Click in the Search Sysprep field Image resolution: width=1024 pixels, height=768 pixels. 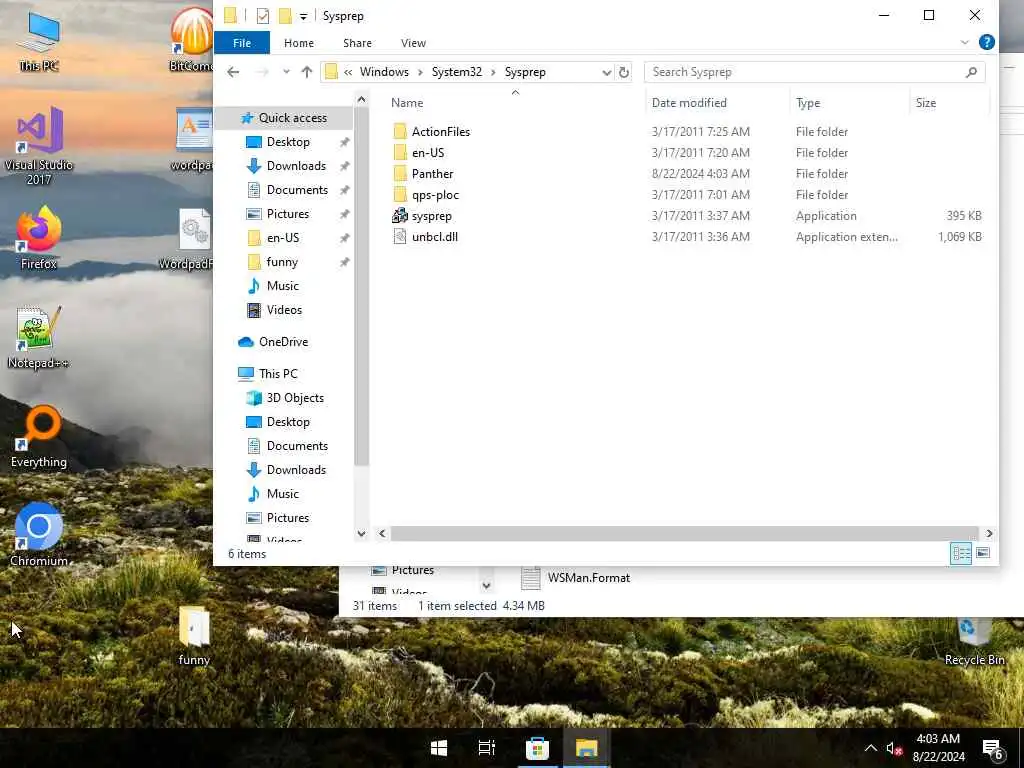(814, 72)
